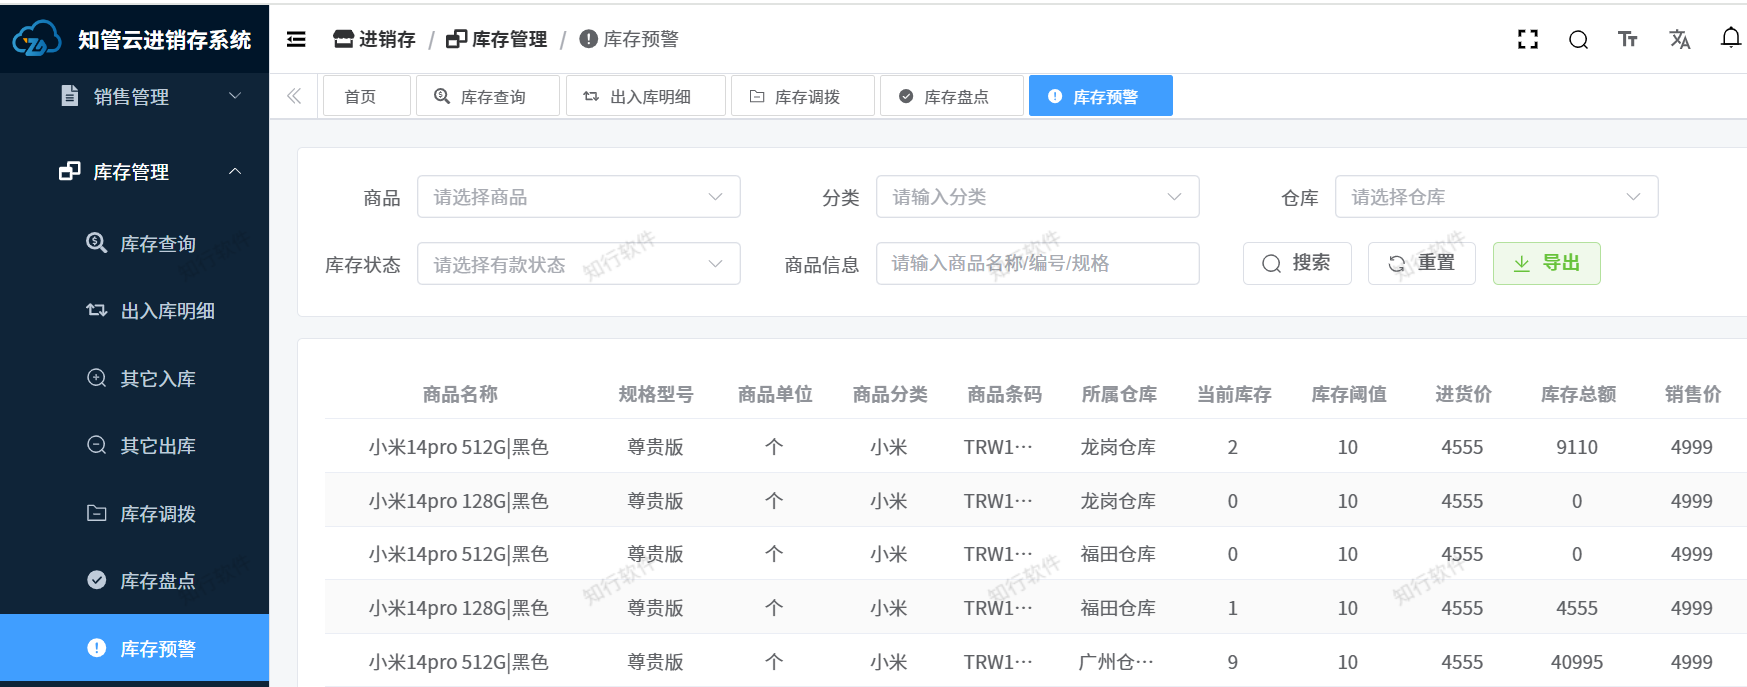
Task: Open the 请选择商品 dropdown
Action: [578, 197]
